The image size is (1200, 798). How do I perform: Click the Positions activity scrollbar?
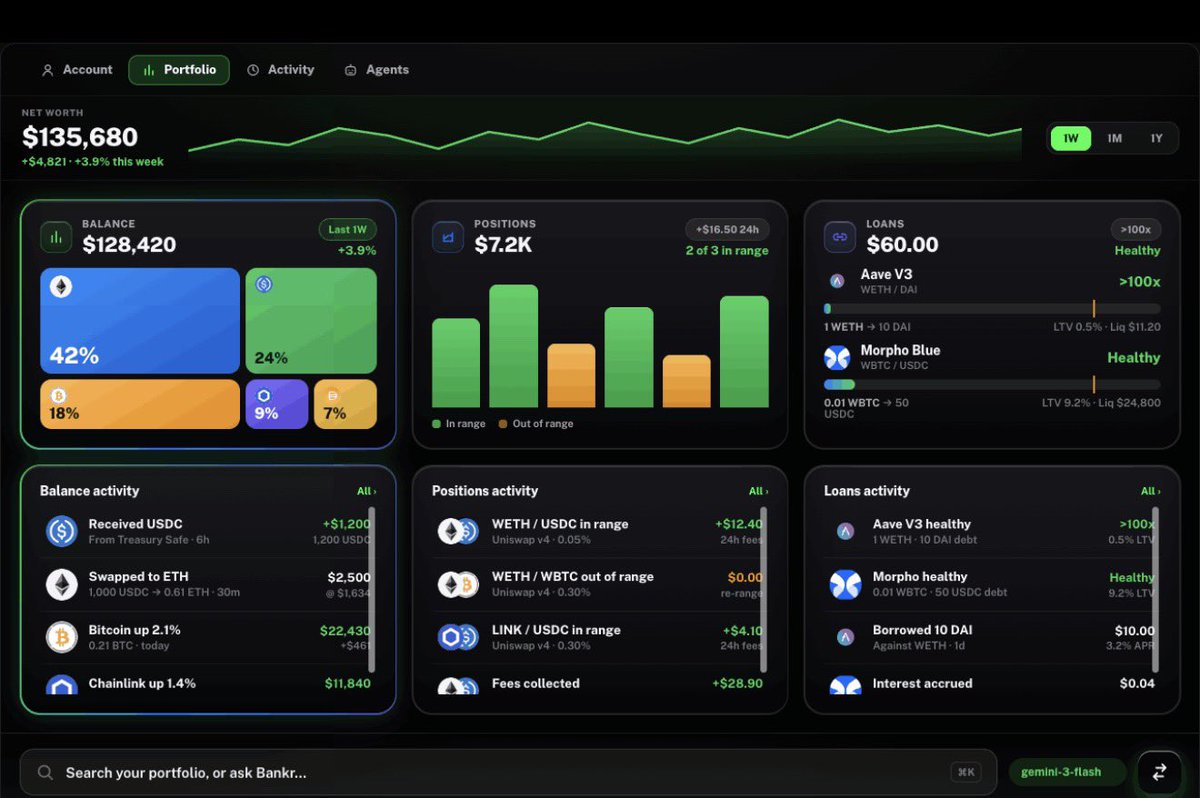click(x=764, y=590)
